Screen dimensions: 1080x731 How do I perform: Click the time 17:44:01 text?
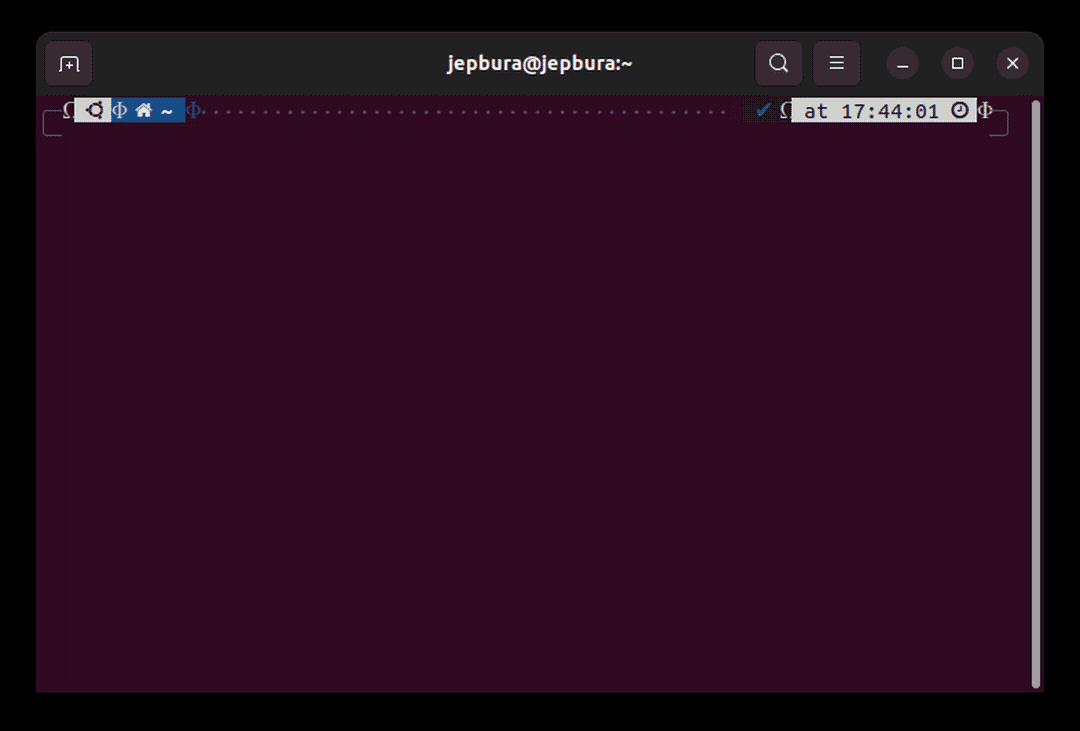tap(889, 111)
